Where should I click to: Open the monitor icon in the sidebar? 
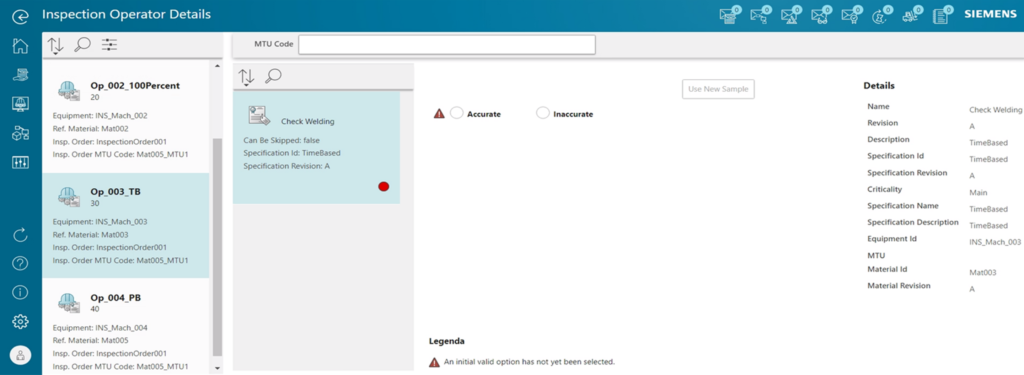(20, 104)
